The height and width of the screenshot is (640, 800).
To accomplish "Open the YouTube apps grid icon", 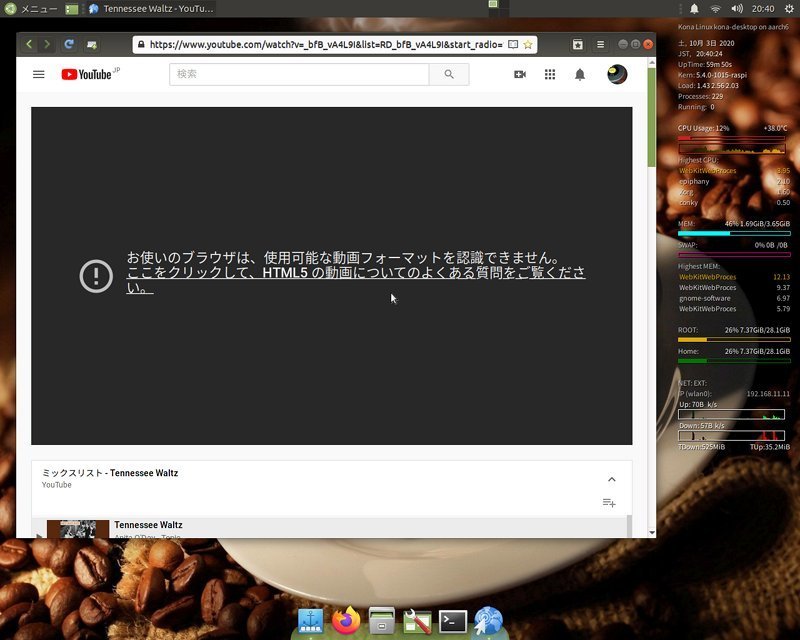I will coord(550,74).
